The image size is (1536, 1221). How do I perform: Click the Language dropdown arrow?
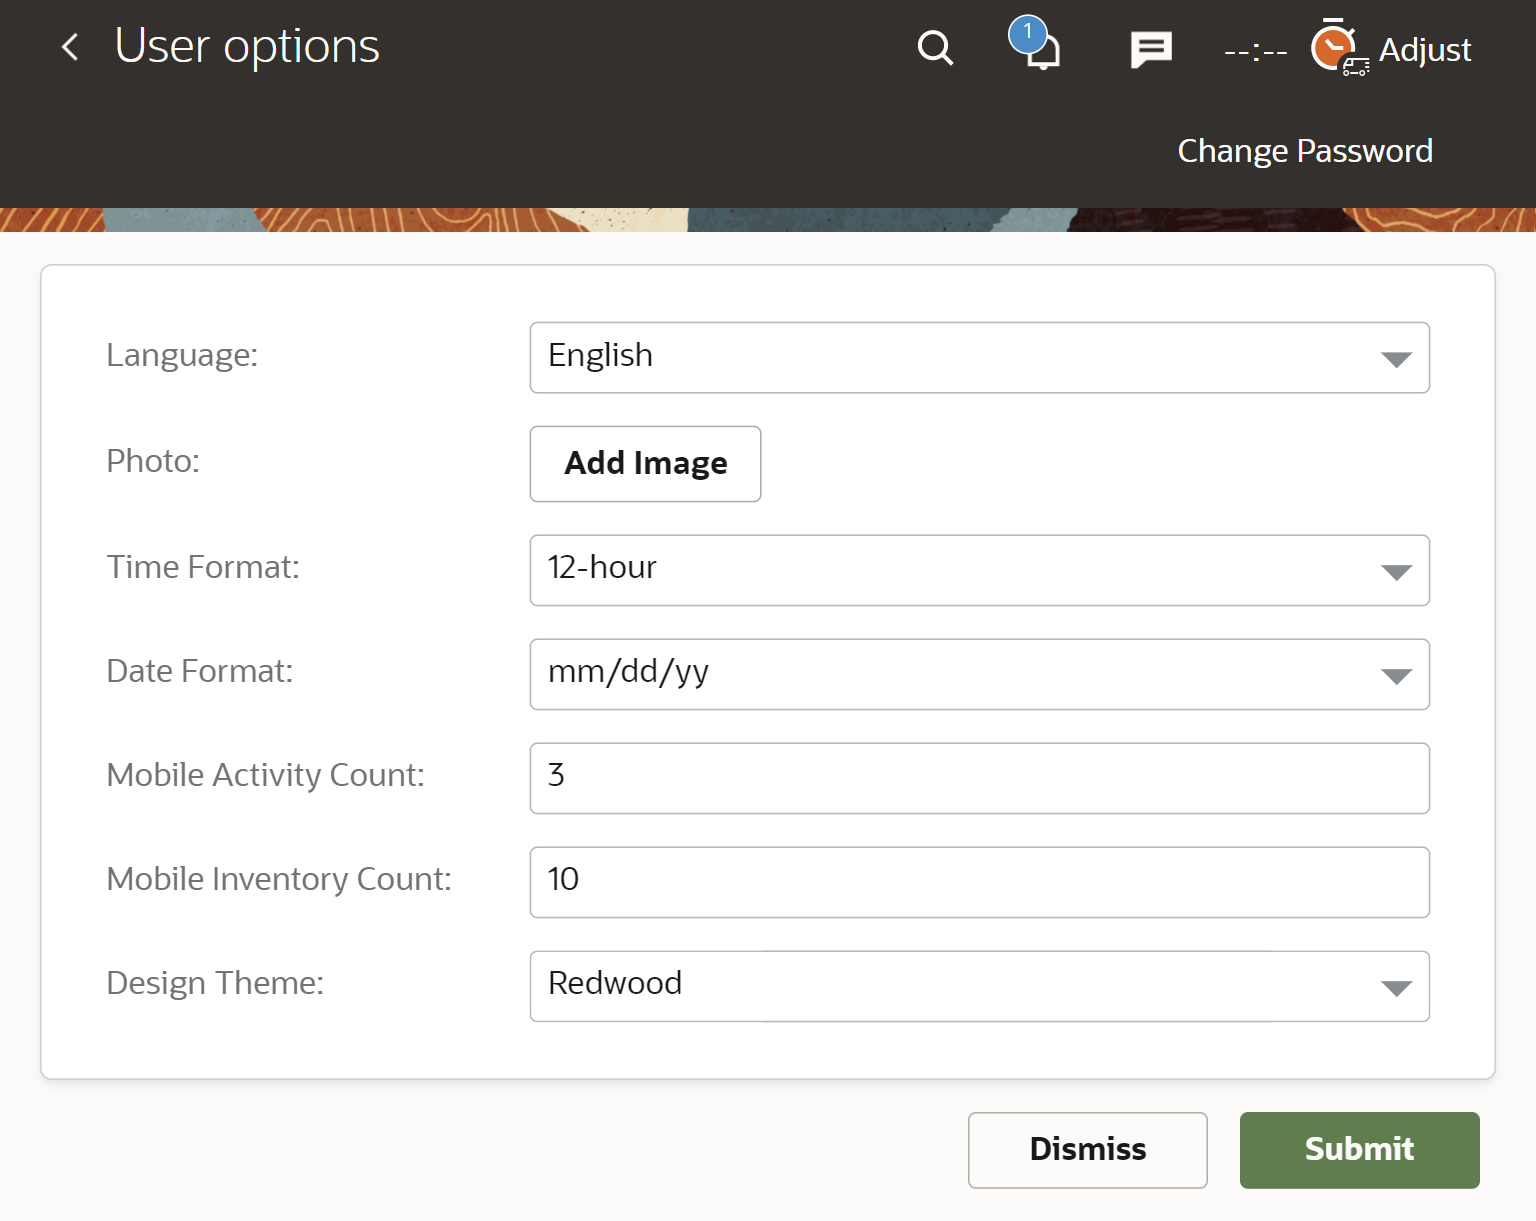1396,359
